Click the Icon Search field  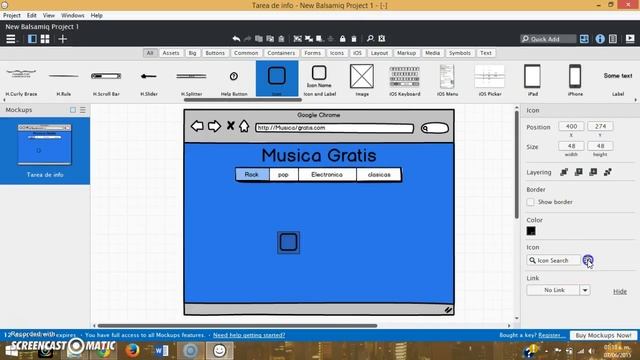[553, 260]
